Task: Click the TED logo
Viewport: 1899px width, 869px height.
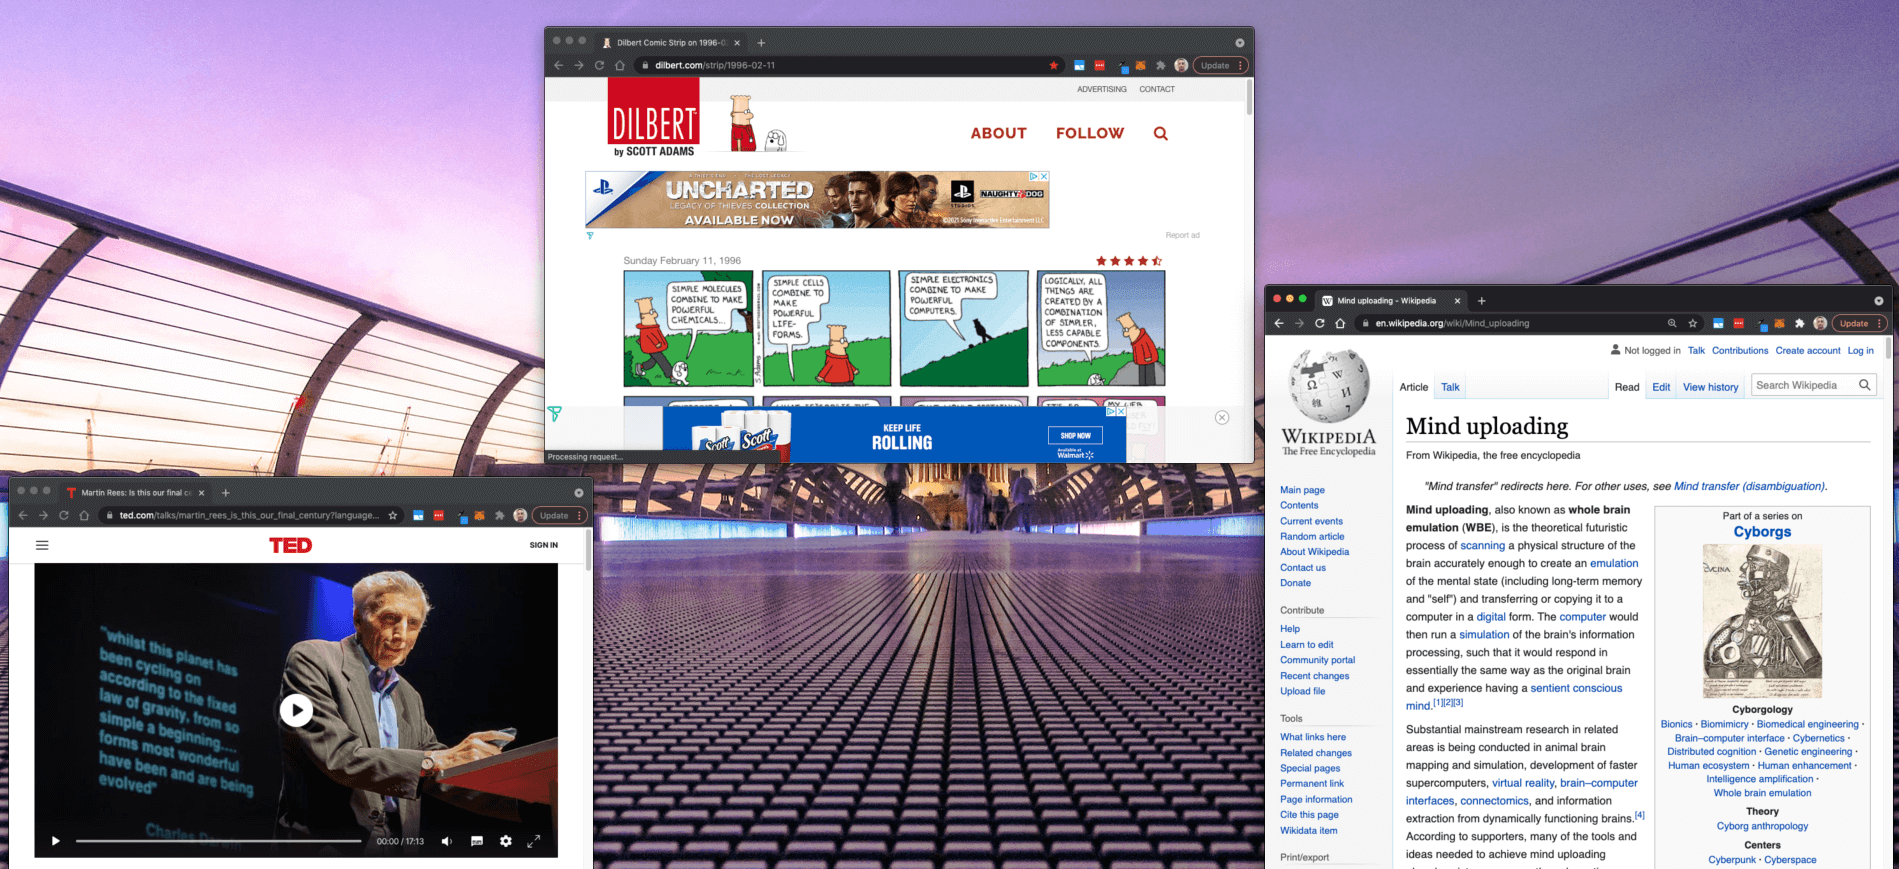Action: click(x=290, y=545)
